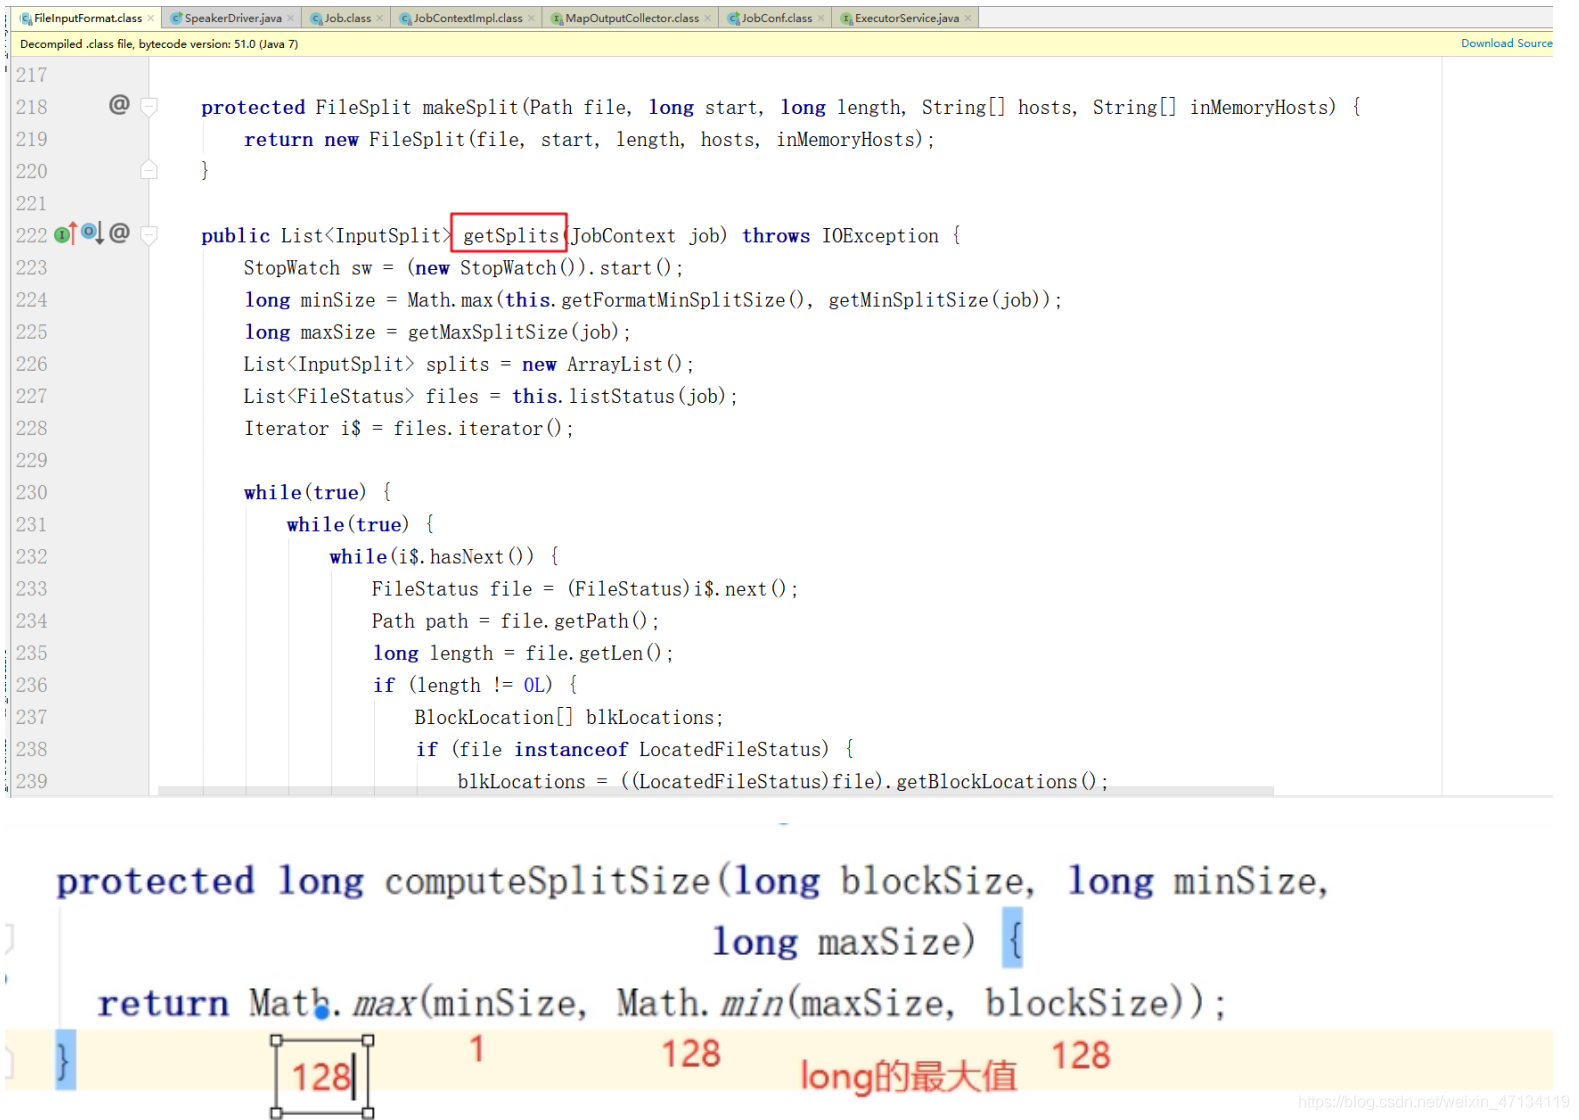Click the highlighted closing brace of computeSplitSize
This screenshot has width=1579, height=1120.
64,1060
